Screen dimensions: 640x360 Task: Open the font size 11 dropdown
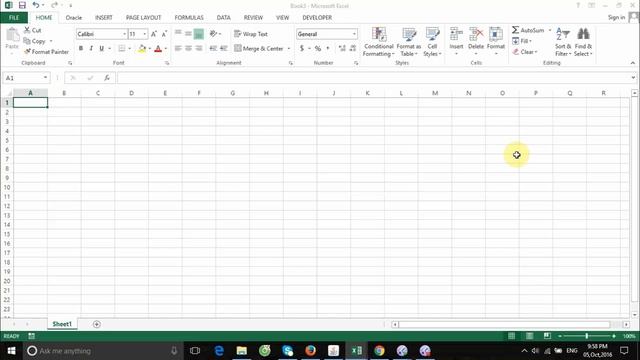144,34
